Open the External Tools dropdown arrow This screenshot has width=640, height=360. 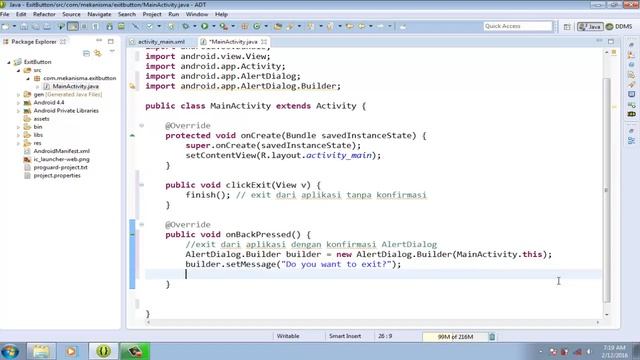233,27
